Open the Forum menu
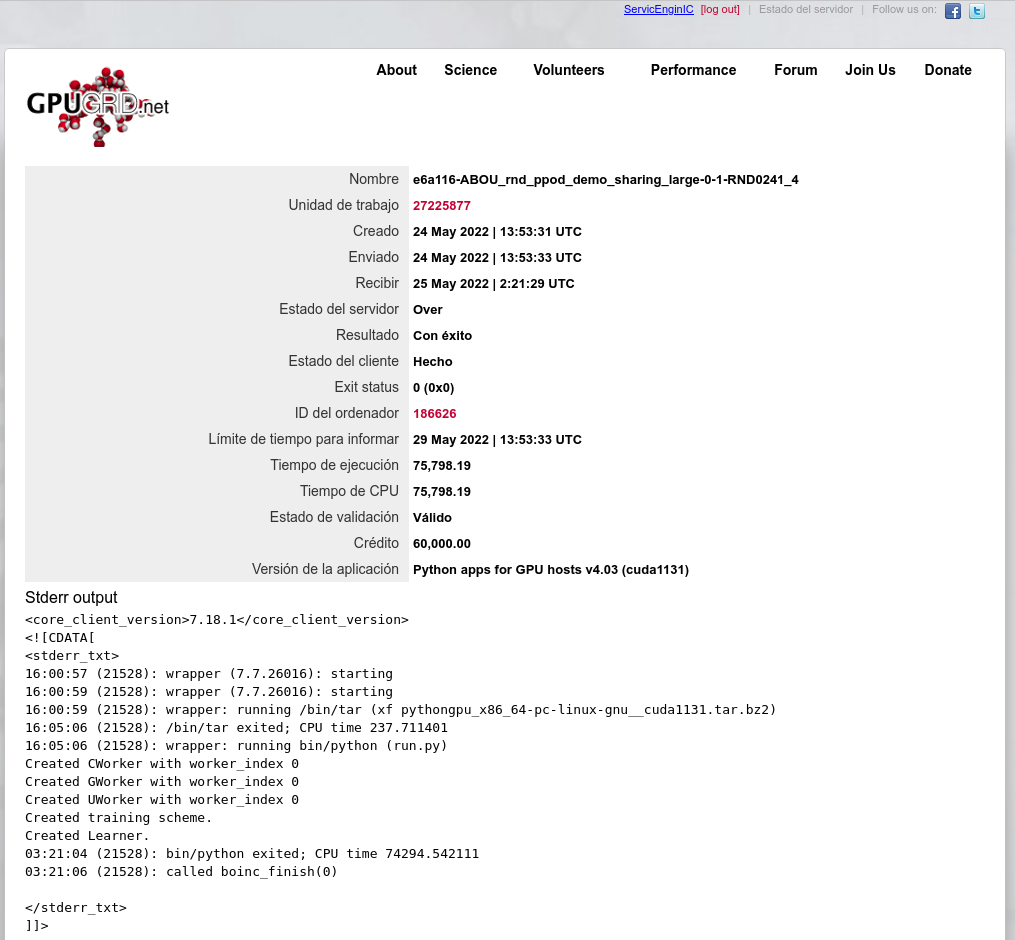The height and width of the screenshot is (940, 1015). [x=796, y=70]
